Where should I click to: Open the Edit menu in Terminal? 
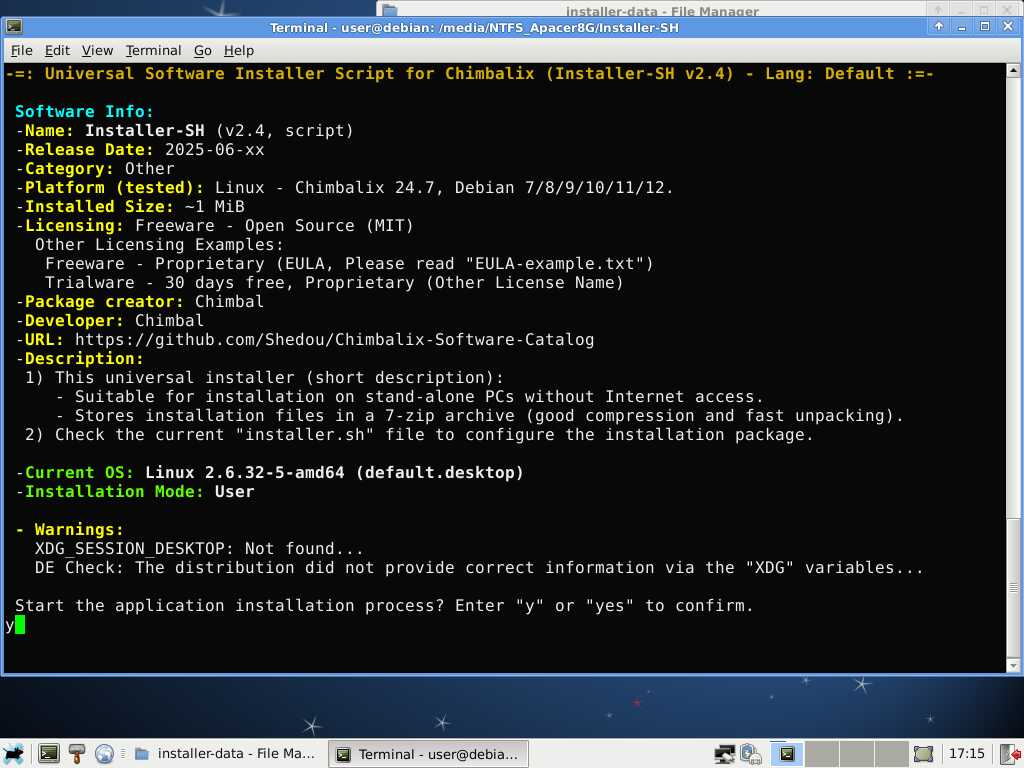tap(57, 50)
